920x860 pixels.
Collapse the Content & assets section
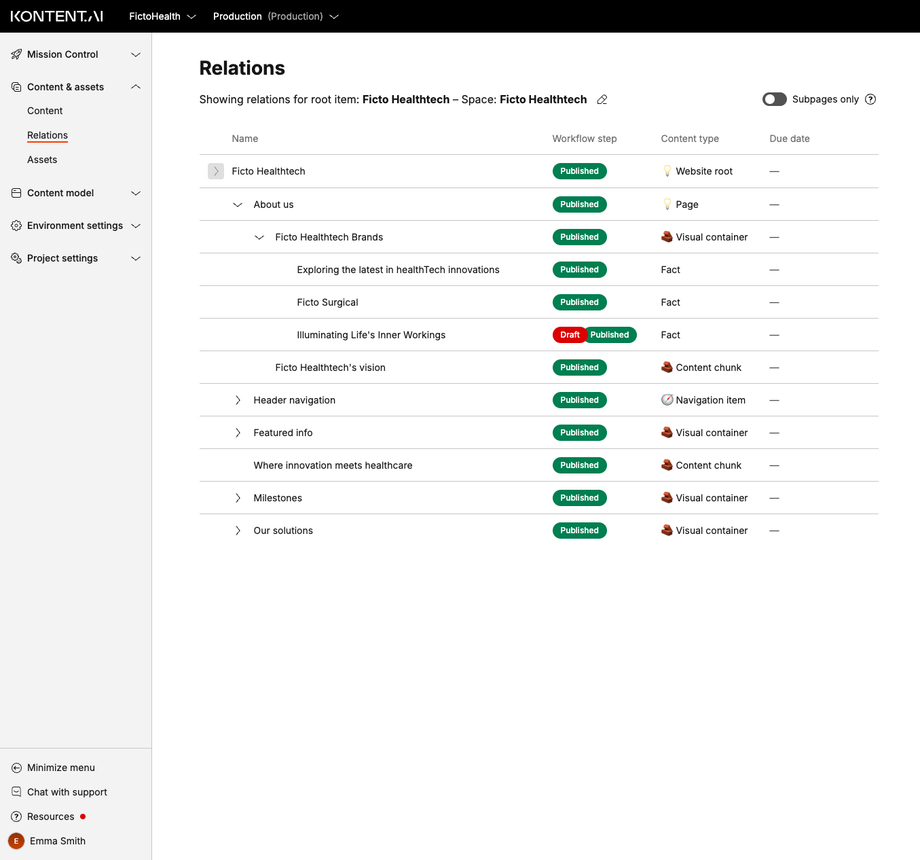click(135, 86)
